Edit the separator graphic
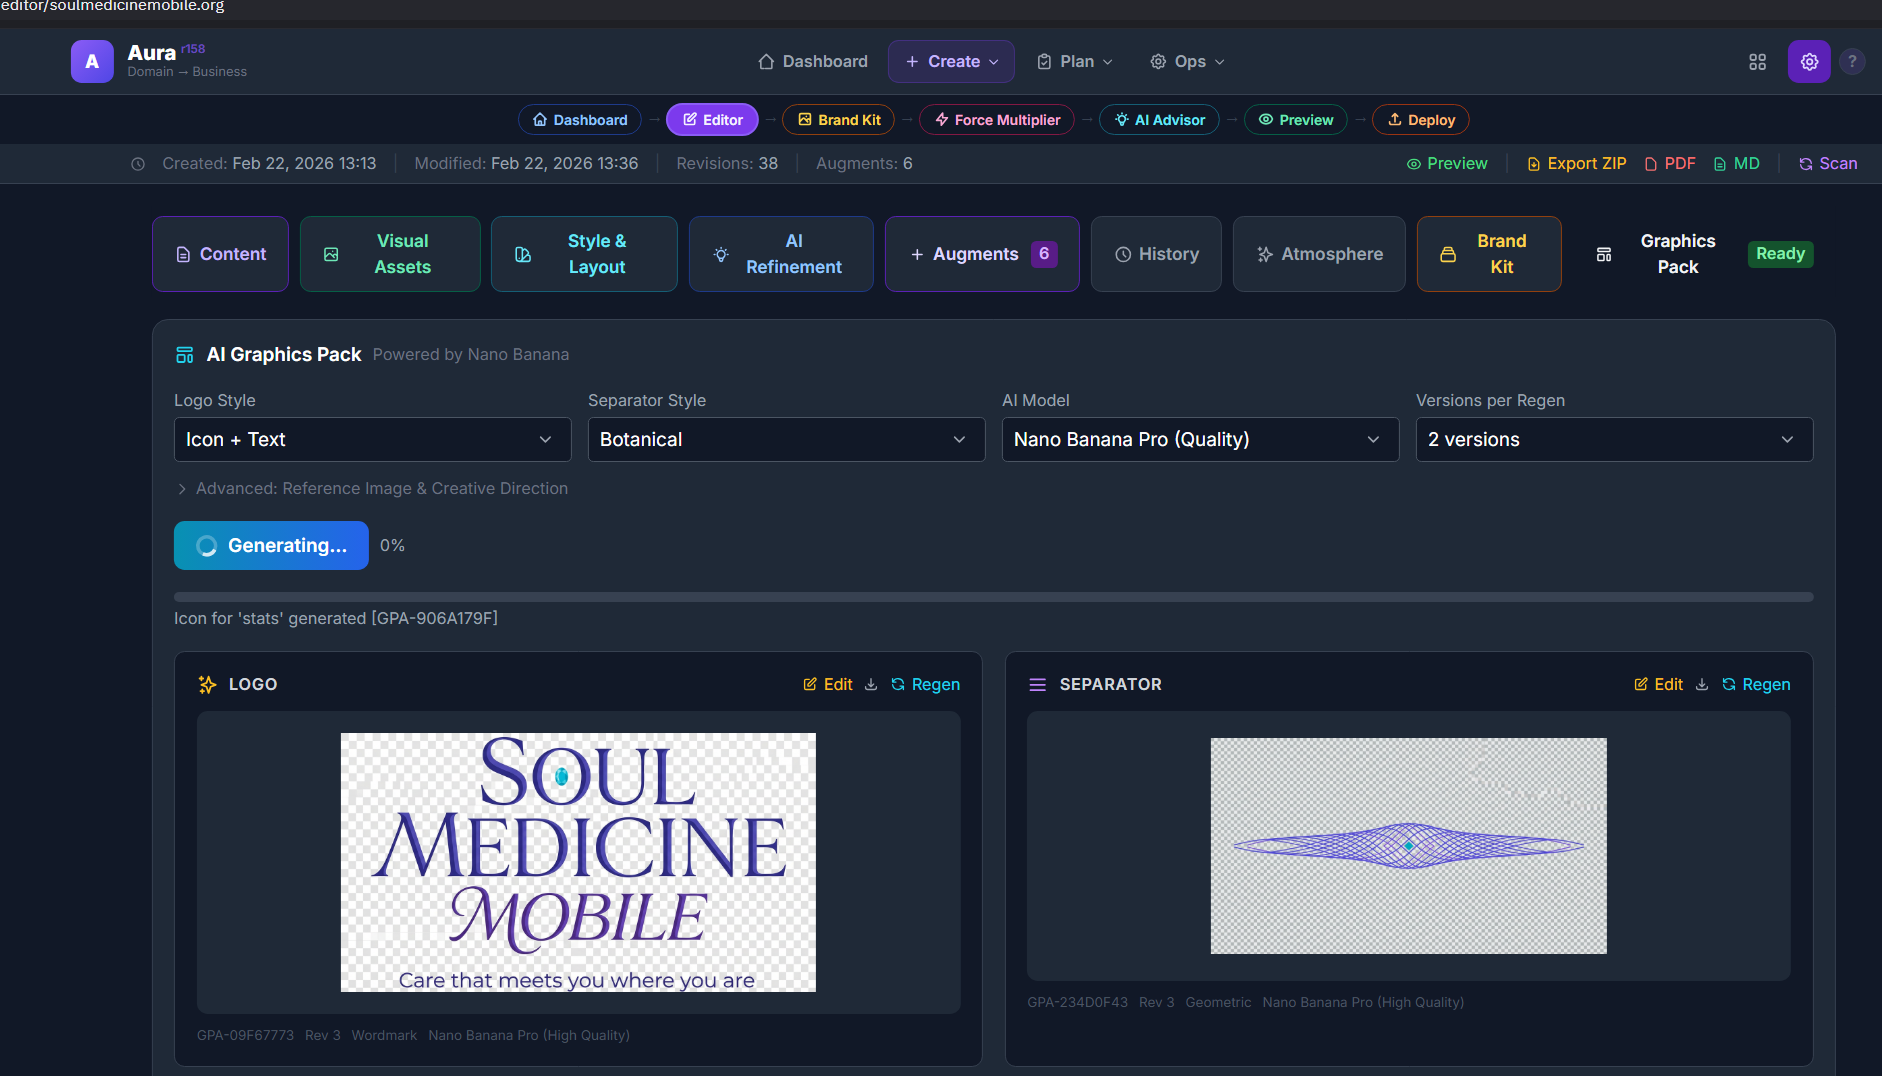Screen dimensions: 1882x1076 click(1658, 685)
